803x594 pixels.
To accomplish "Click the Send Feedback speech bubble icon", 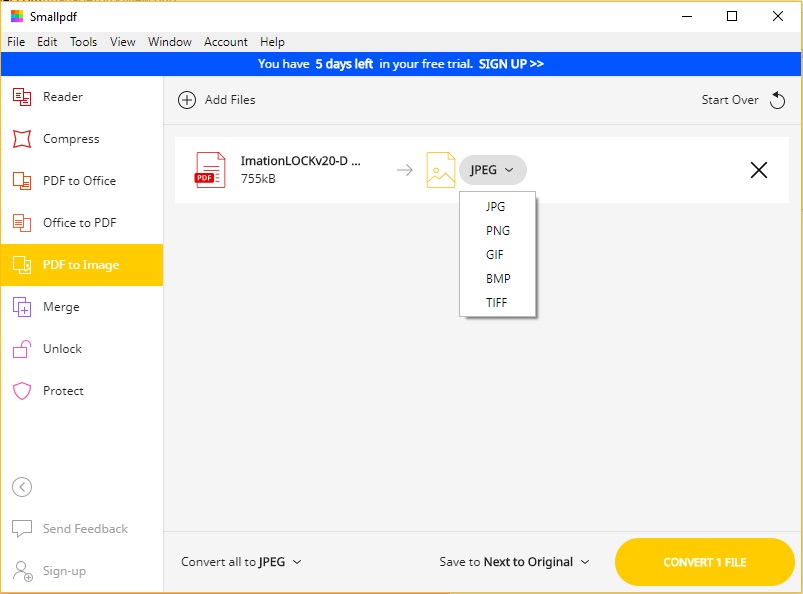I will coord(22,528).
